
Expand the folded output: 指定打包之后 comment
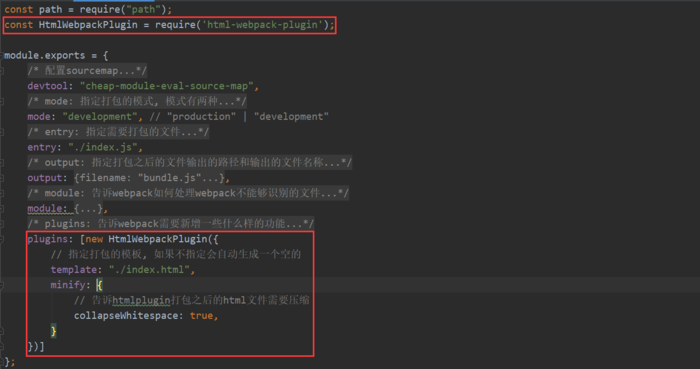coord(190,162)
